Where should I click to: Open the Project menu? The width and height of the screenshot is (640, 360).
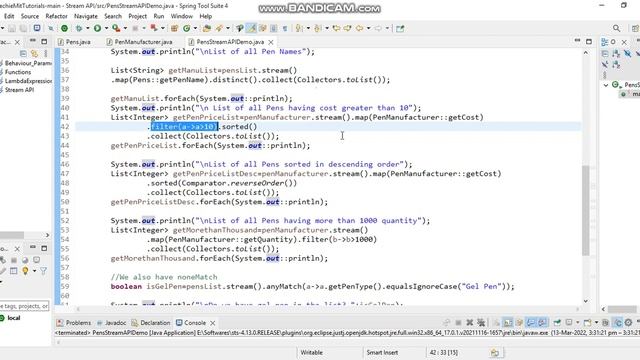[x=138, y=16]
